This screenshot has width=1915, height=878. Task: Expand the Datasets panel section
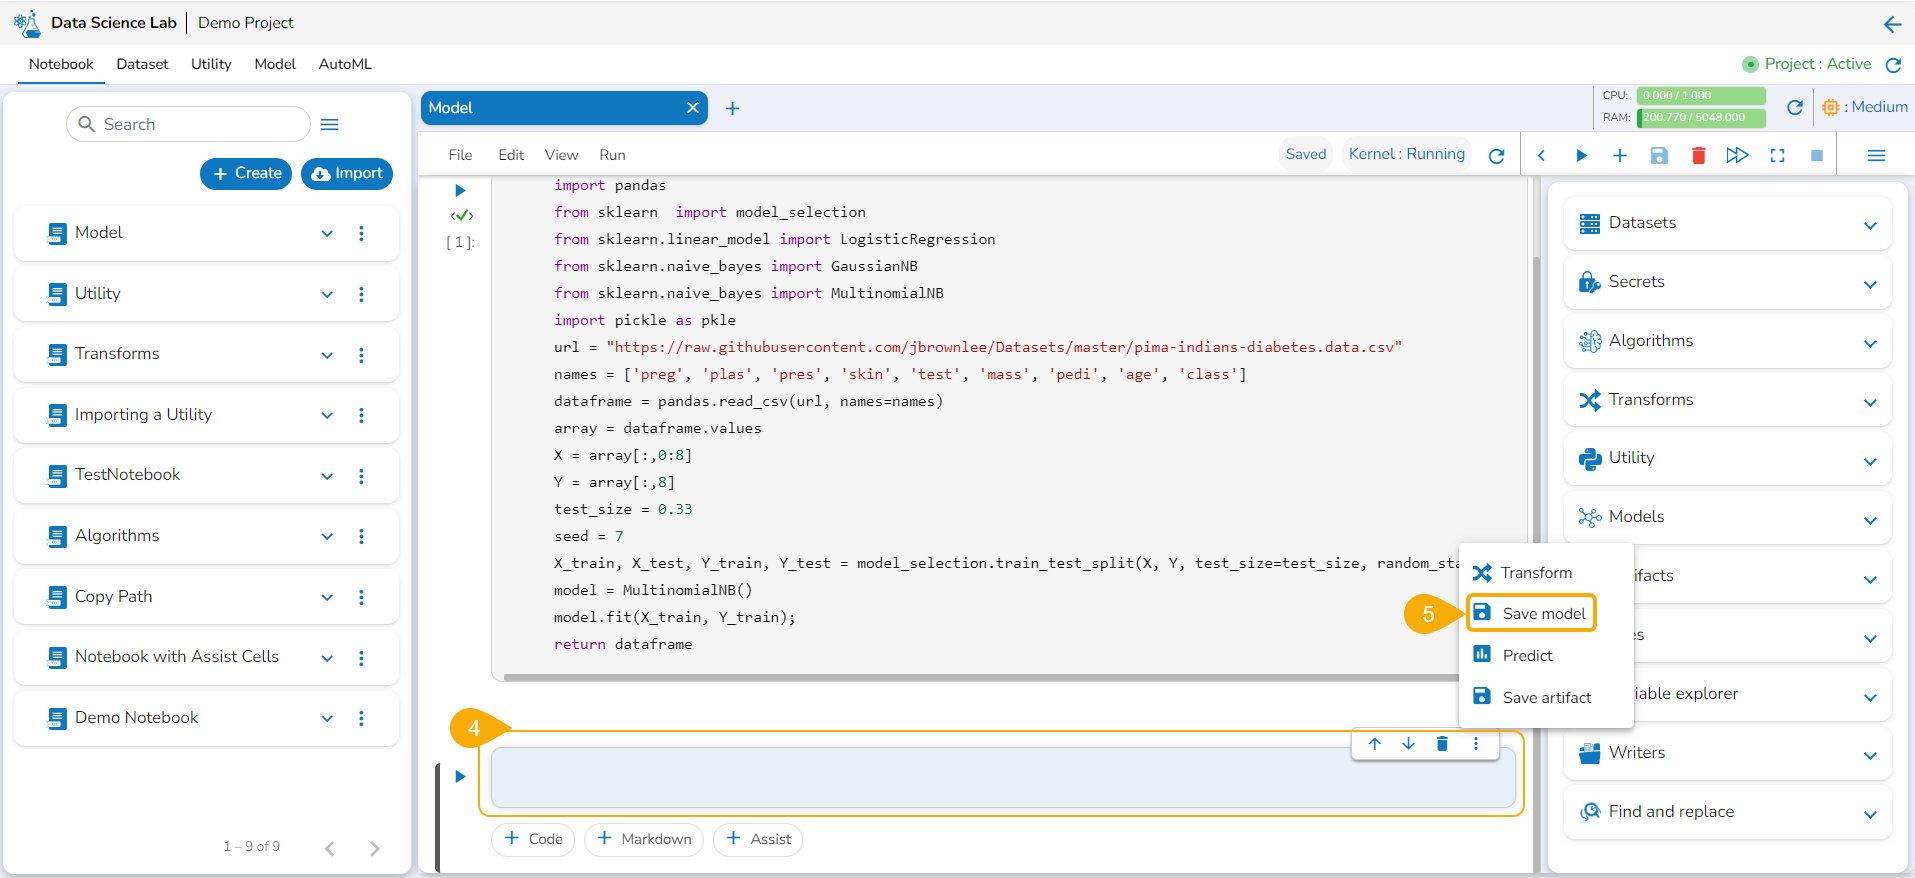click(1869, 225)
